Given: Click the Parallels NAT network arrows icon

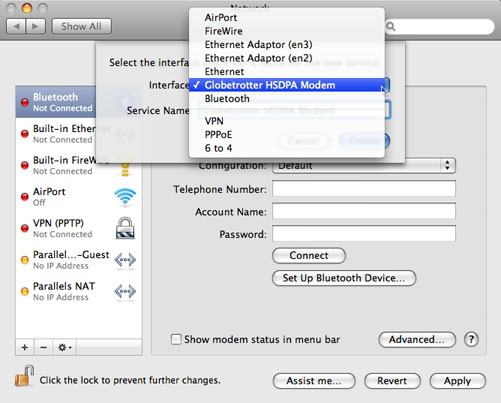Looking at the screenshot, I should (125, 291).
